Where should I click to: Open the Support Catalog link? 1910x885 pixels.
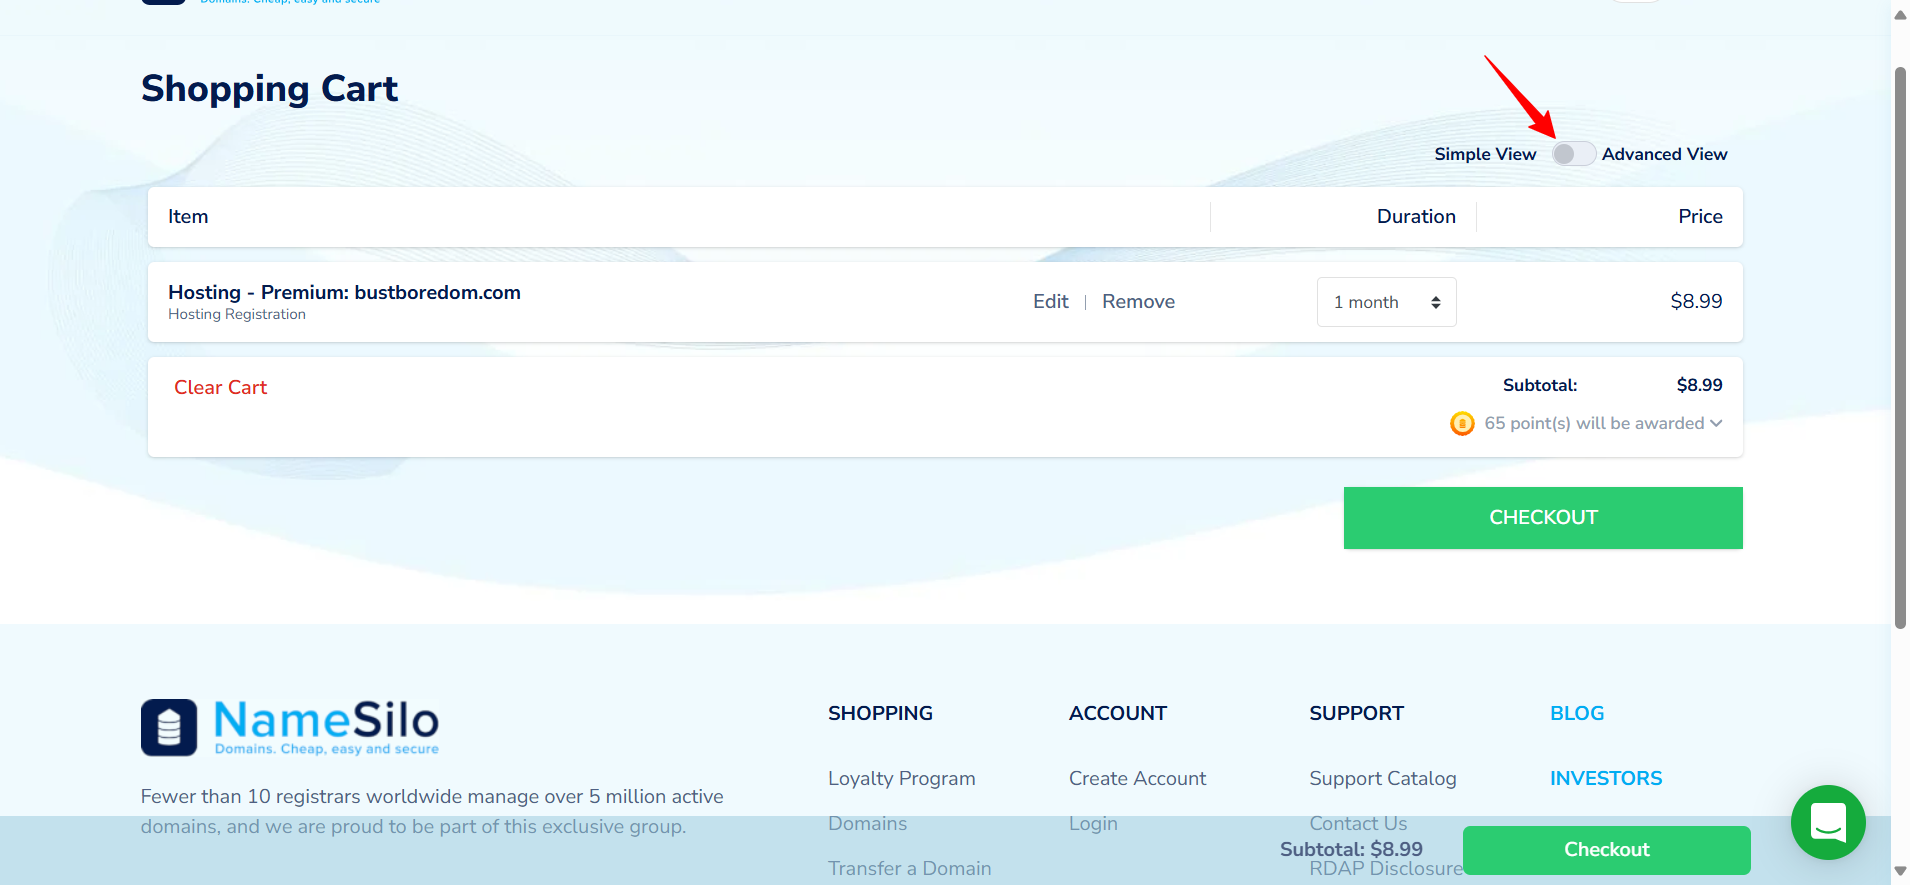coord(1383,778)
